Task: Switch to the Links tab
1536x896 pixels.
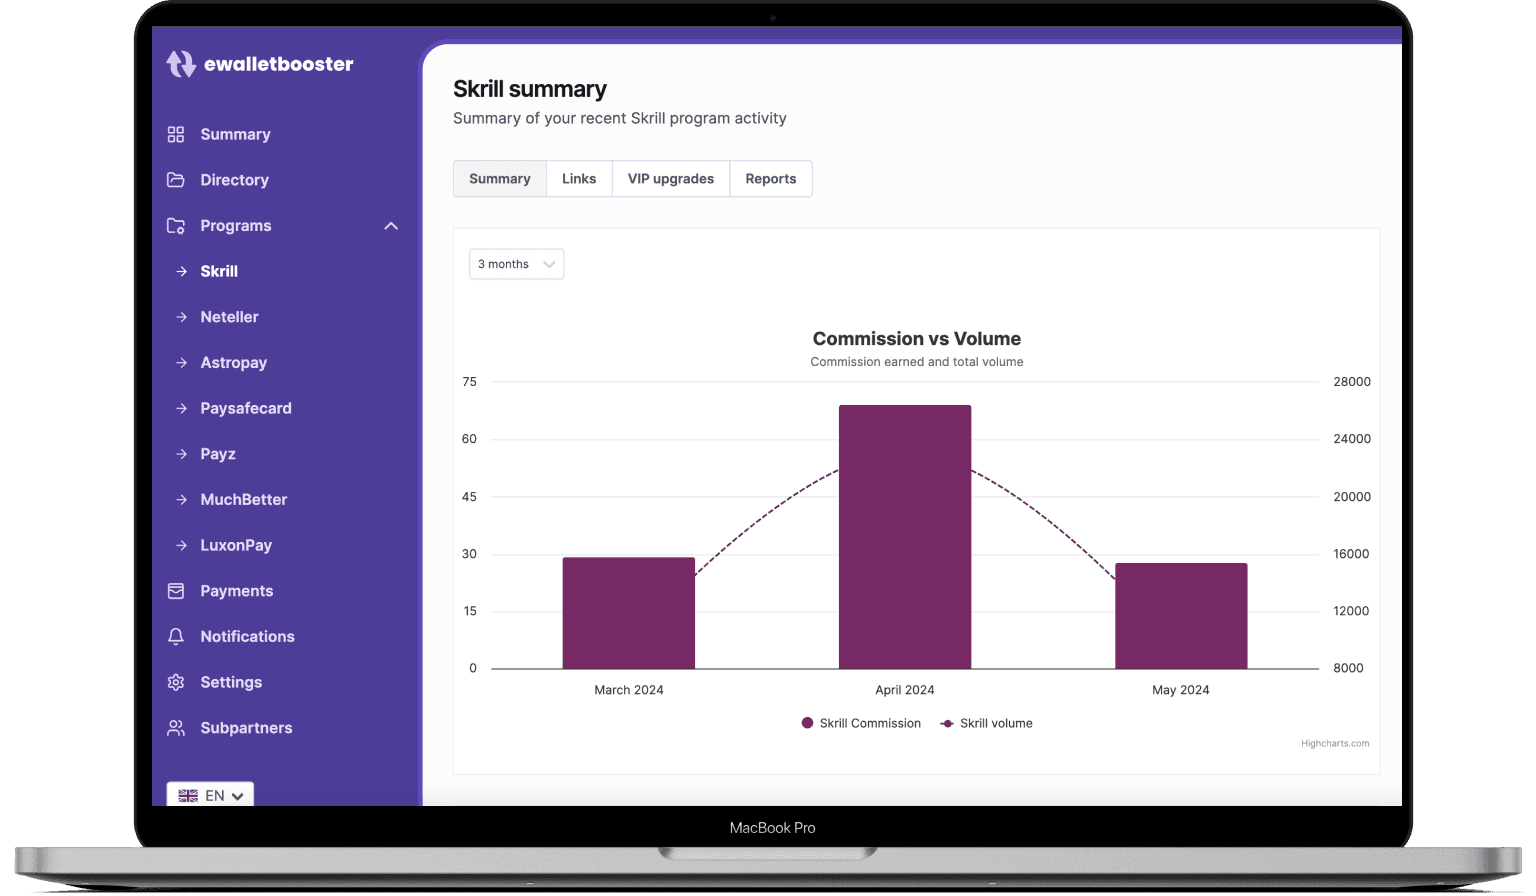Action: (579, 179)
